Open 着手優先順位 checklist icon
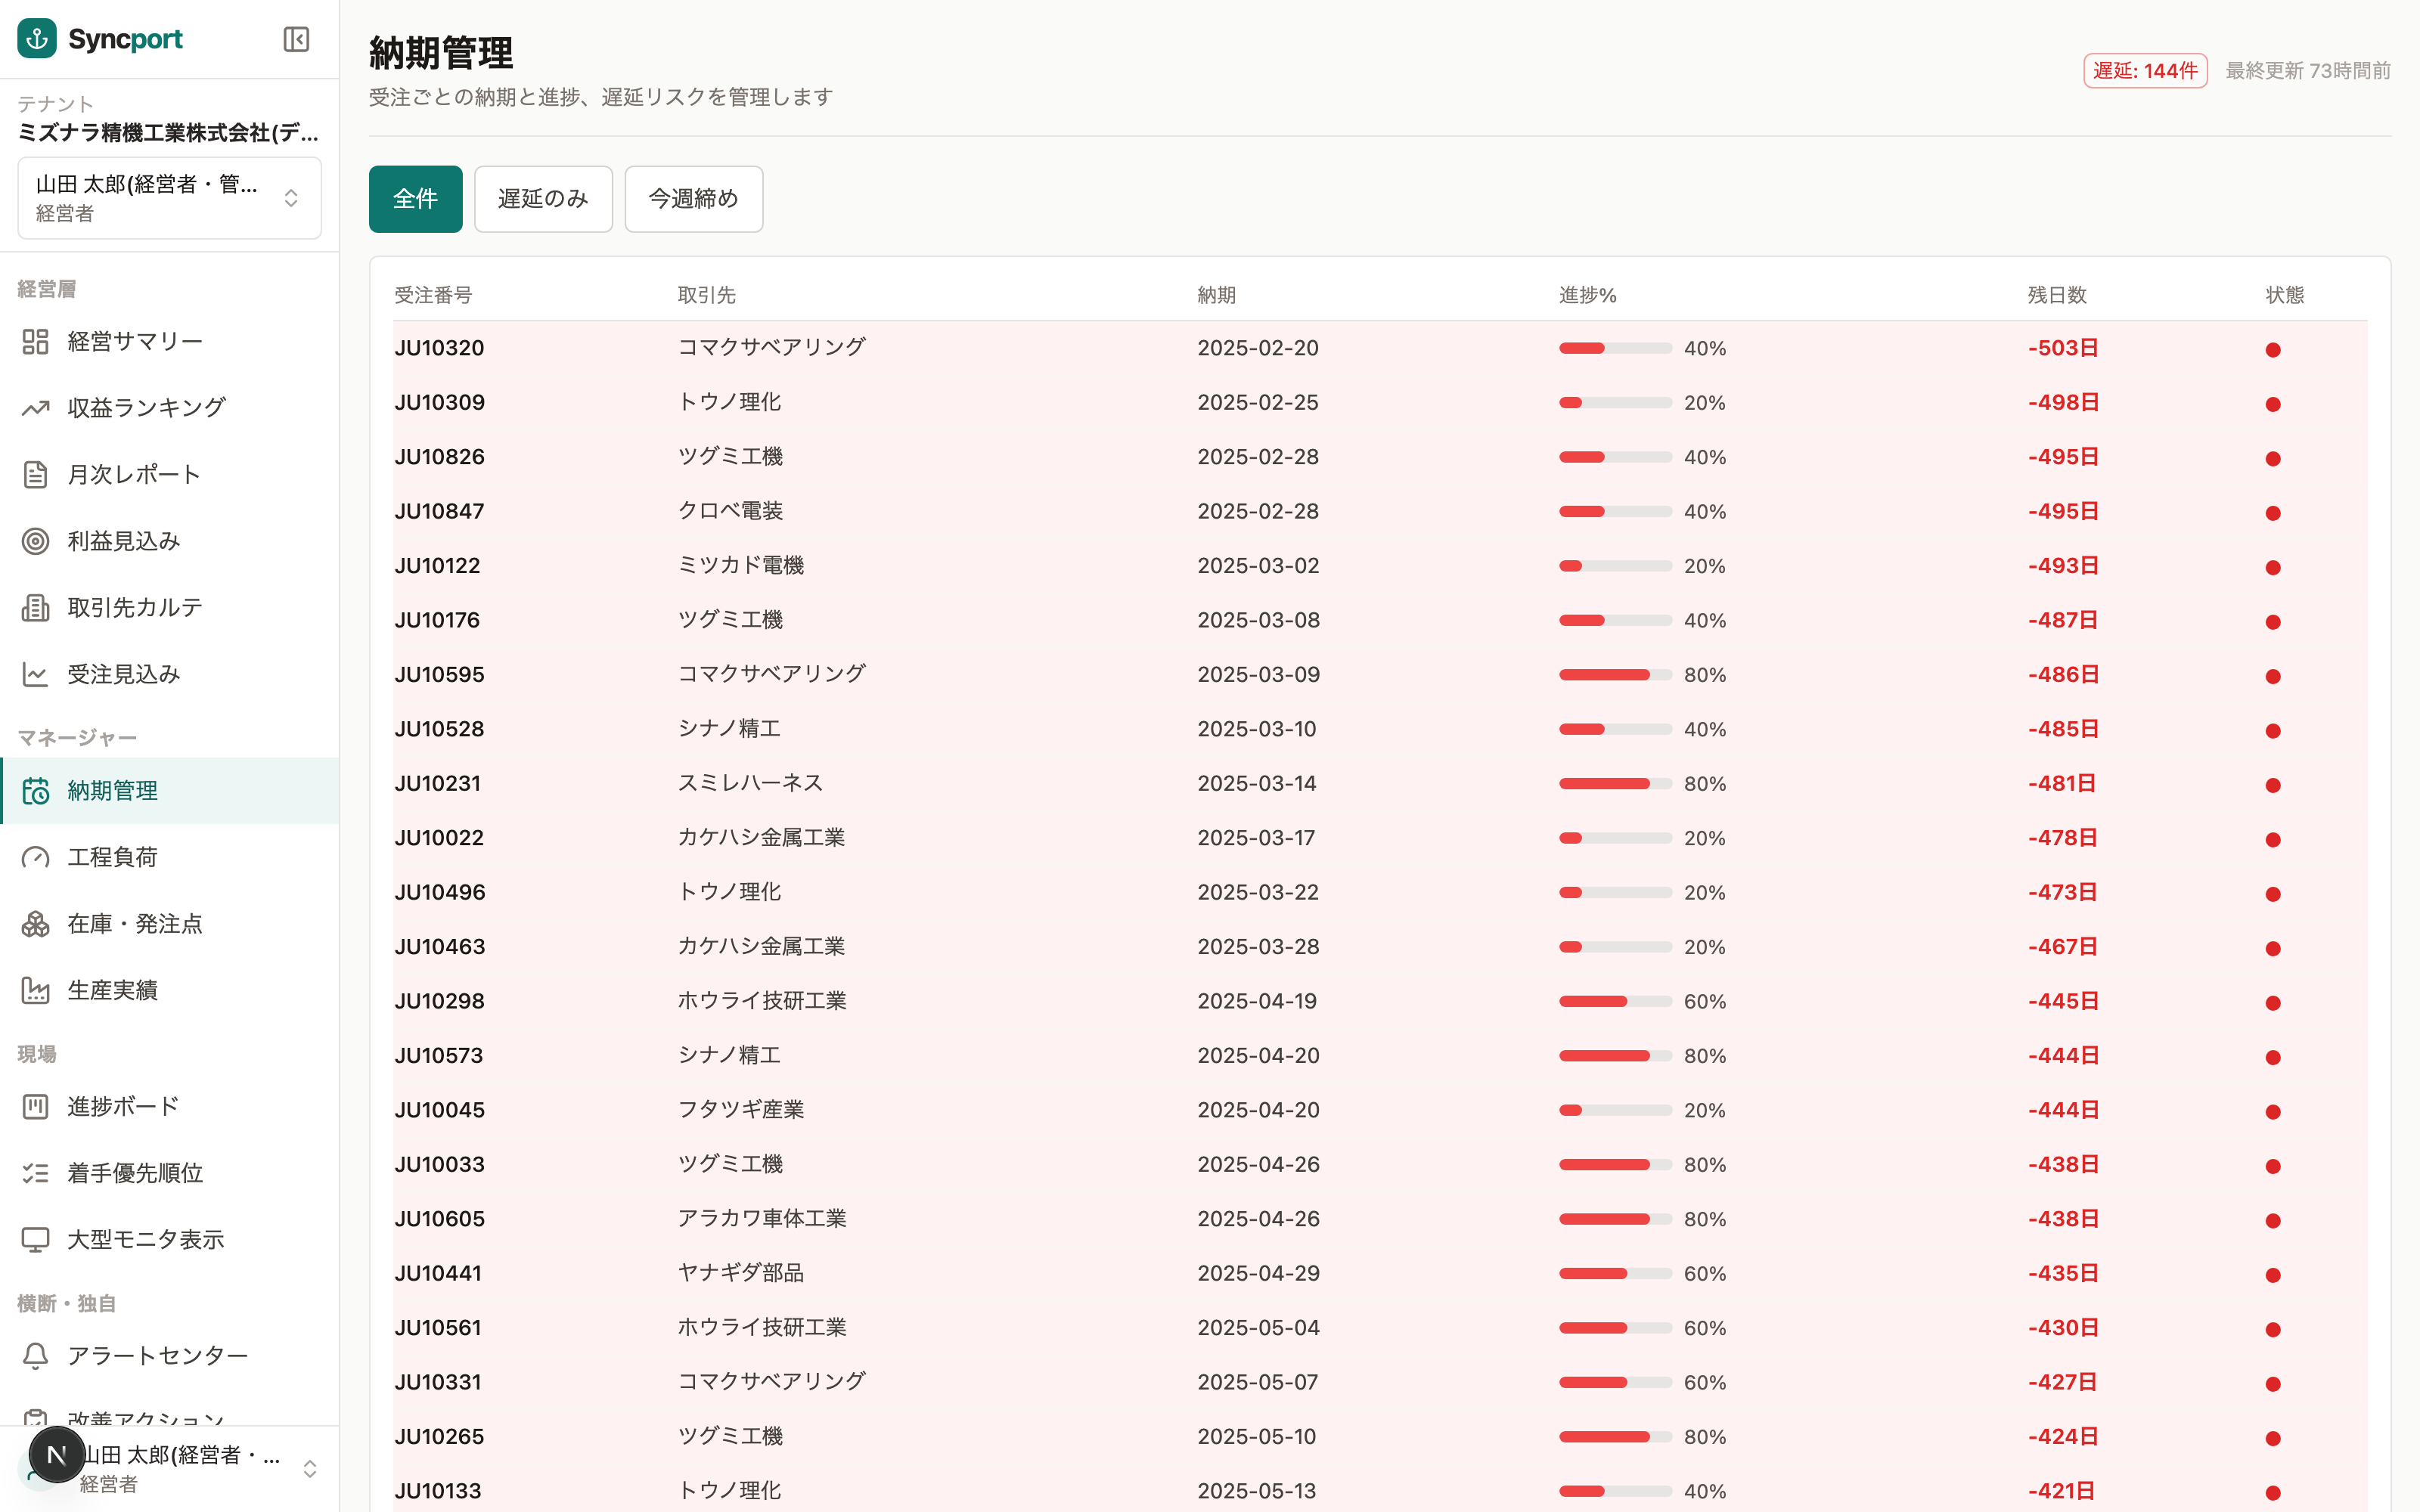Screen dimensions: 2420x1512 coord(36,1173)
